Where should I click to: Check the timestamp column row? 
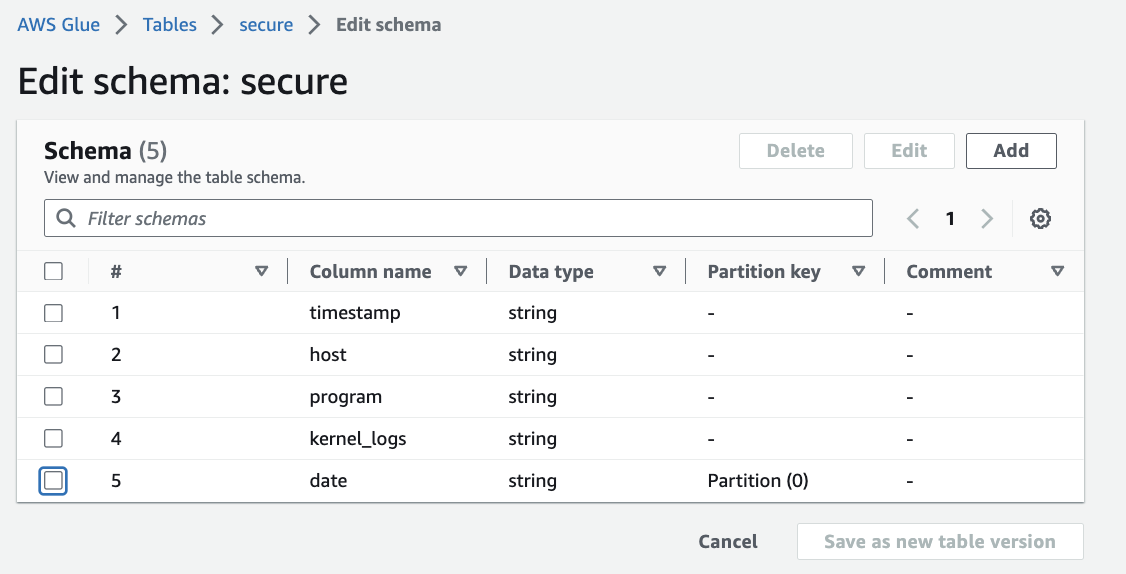(54, 313)
